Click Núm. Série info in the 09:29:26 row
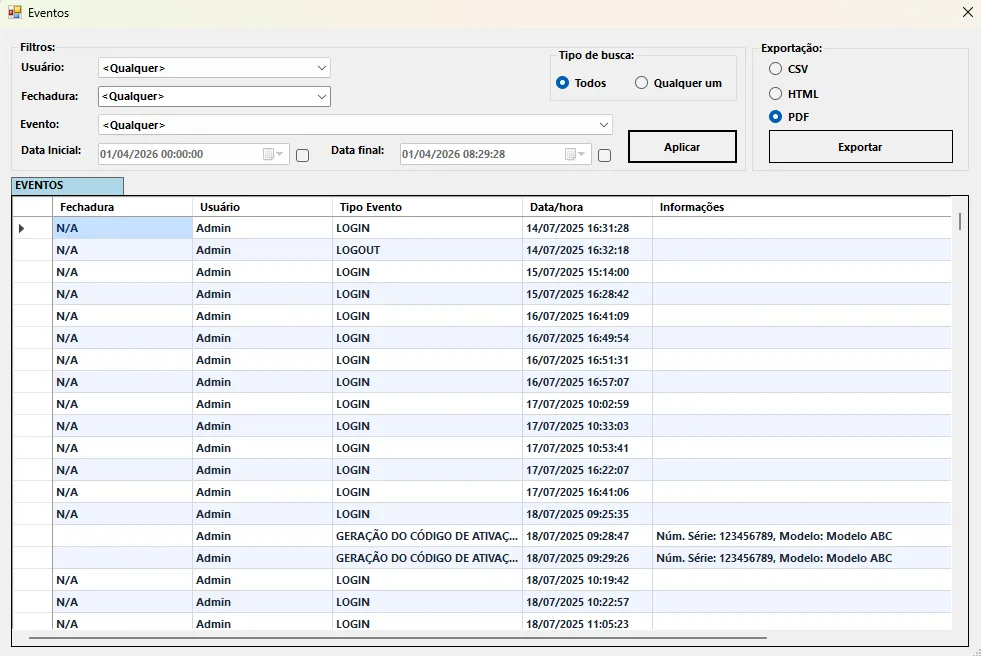The width and height of the screenshot is (981, 656). pyautogui.click(x=801, y=558)
